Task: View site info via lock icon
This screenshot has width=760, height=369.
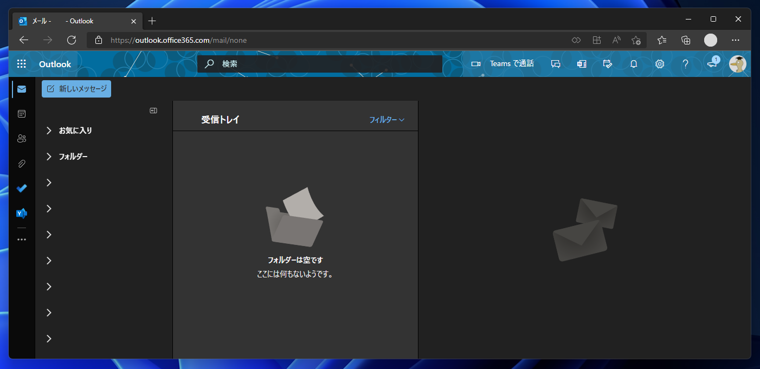Action: click(98, 40)
